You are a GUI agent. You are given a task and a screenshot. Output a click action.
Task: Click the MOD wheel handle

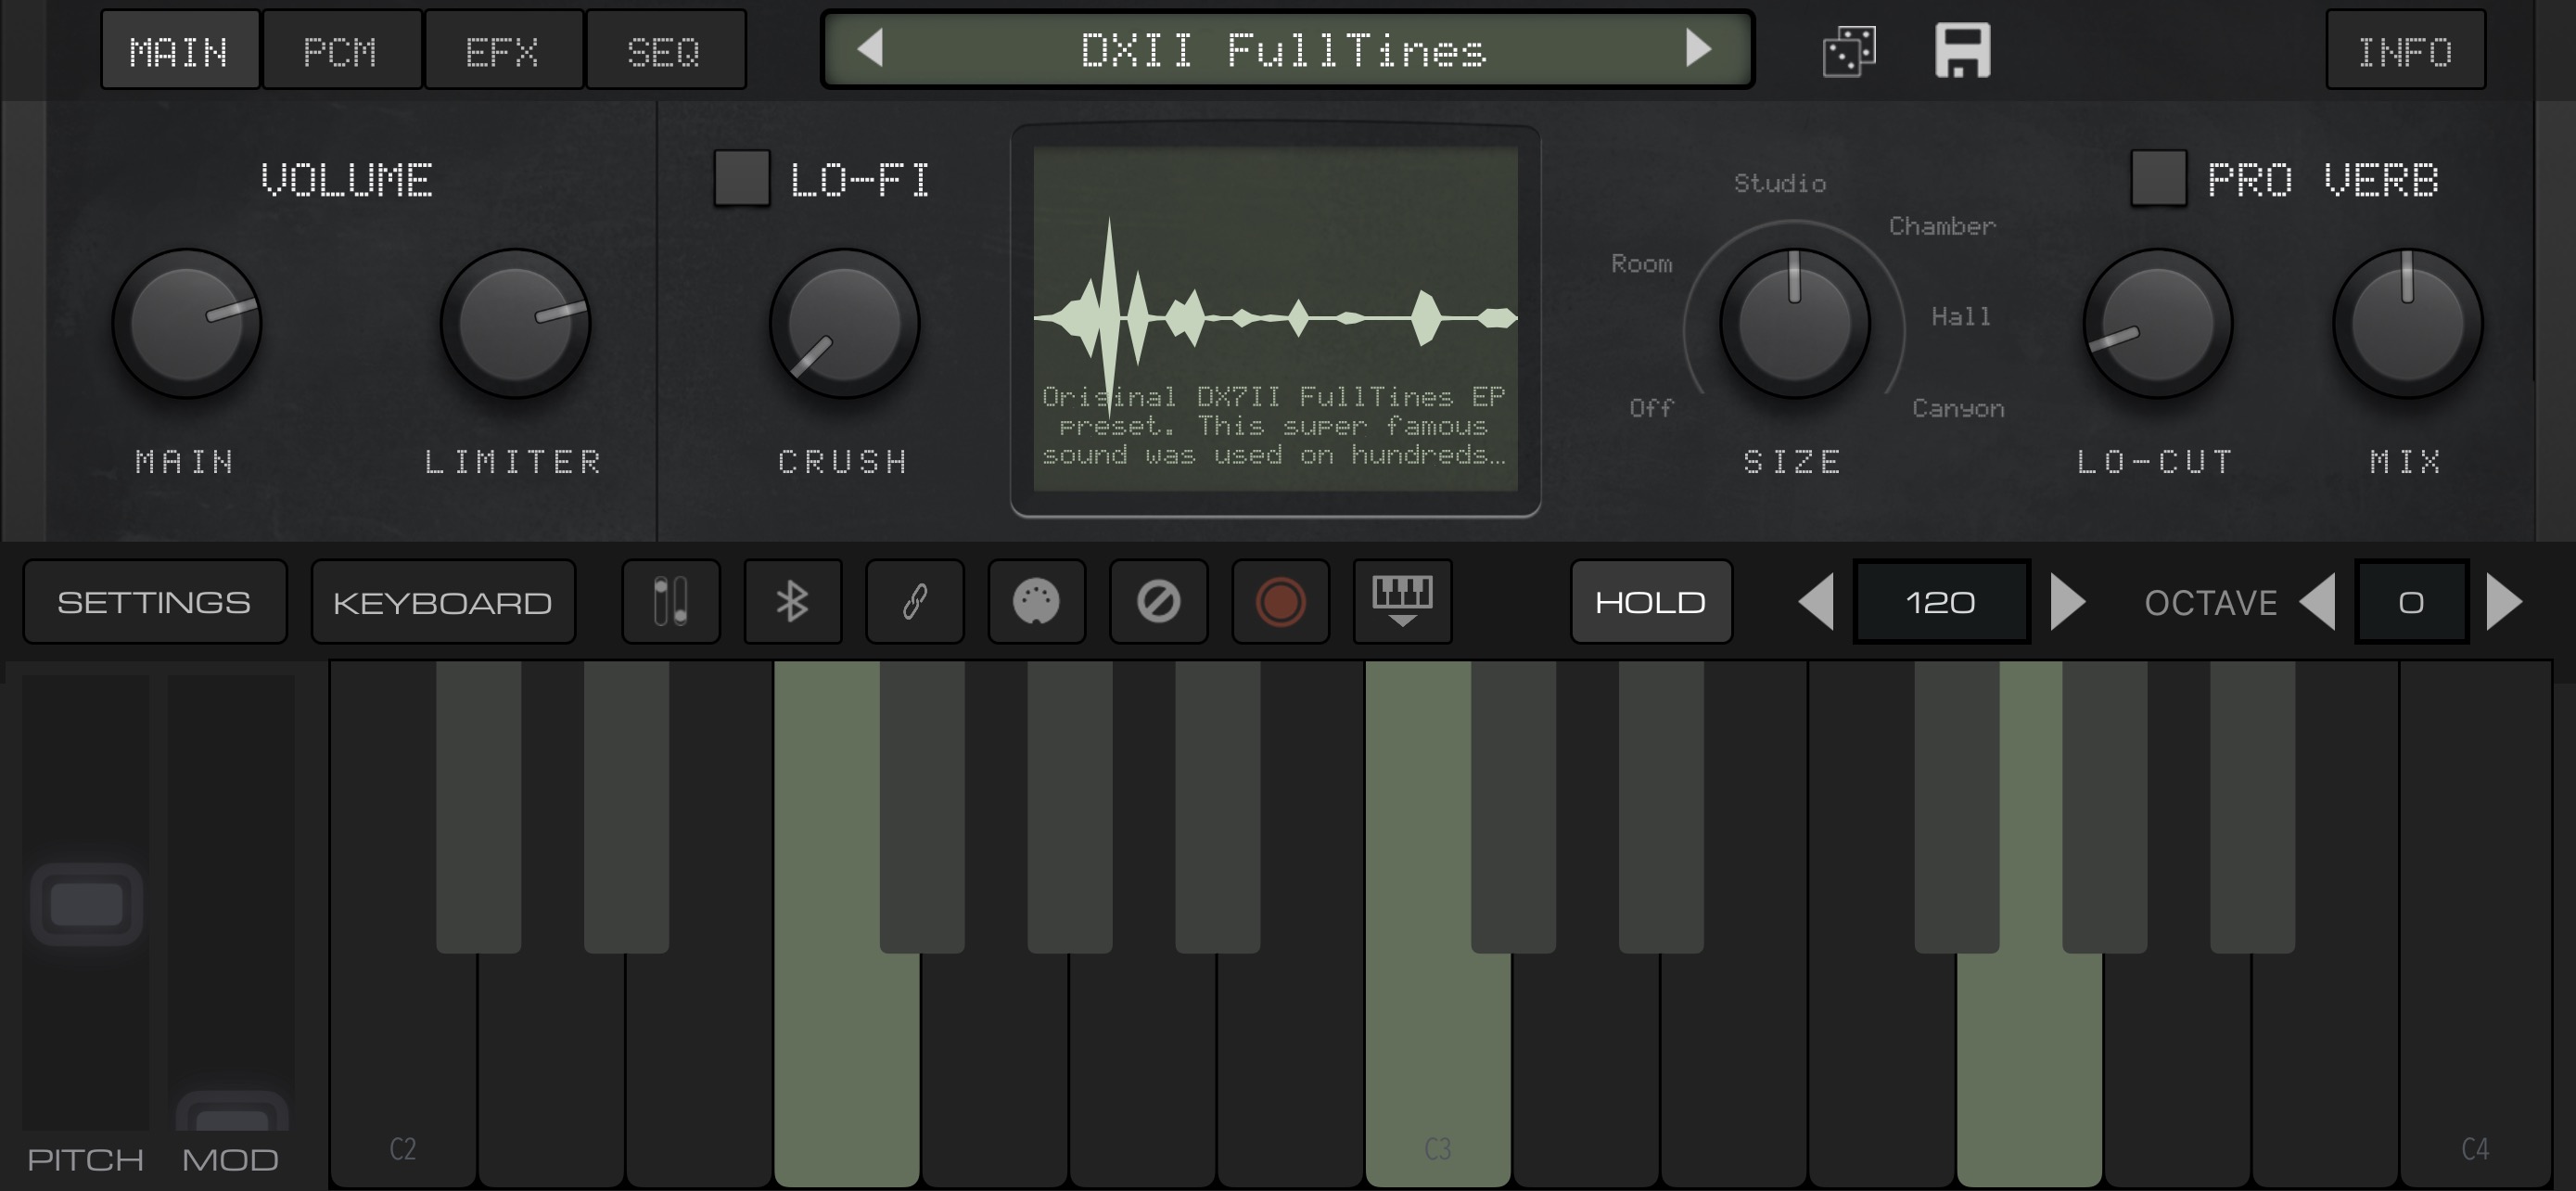click(x=232, y=1112)
